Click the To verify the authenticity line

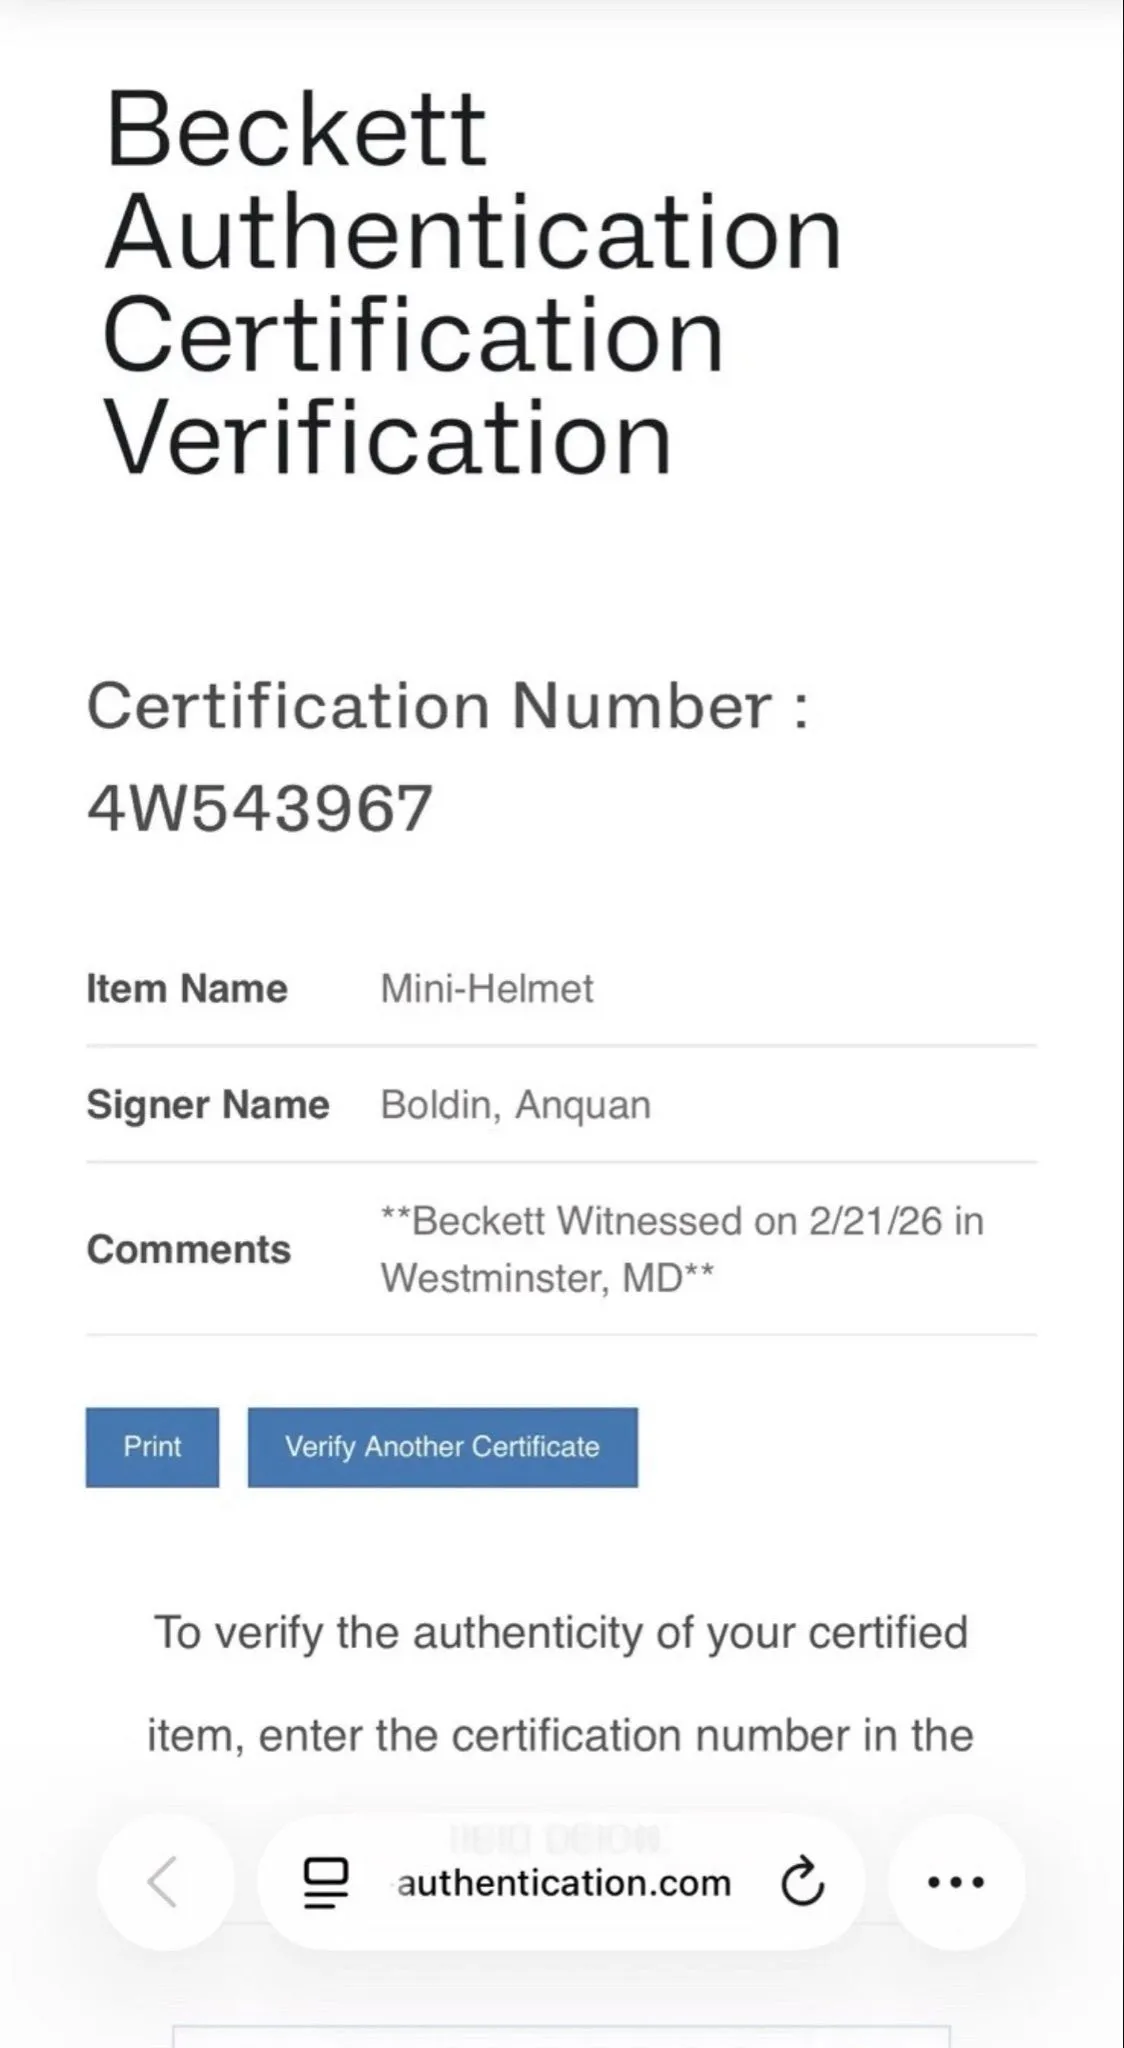pos(561,1633)
